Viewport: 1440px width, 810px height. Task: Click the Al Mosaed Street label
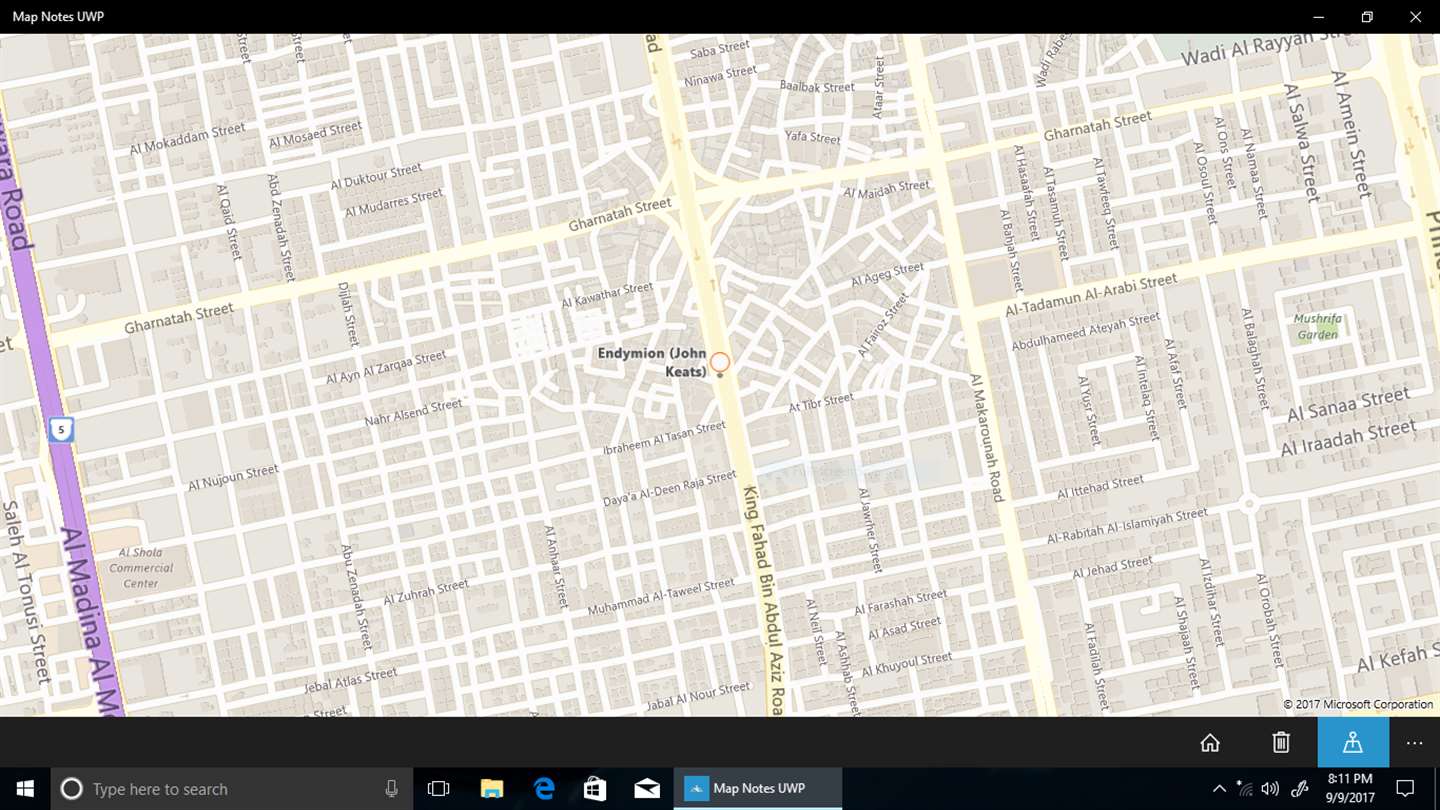coord(316,134)
